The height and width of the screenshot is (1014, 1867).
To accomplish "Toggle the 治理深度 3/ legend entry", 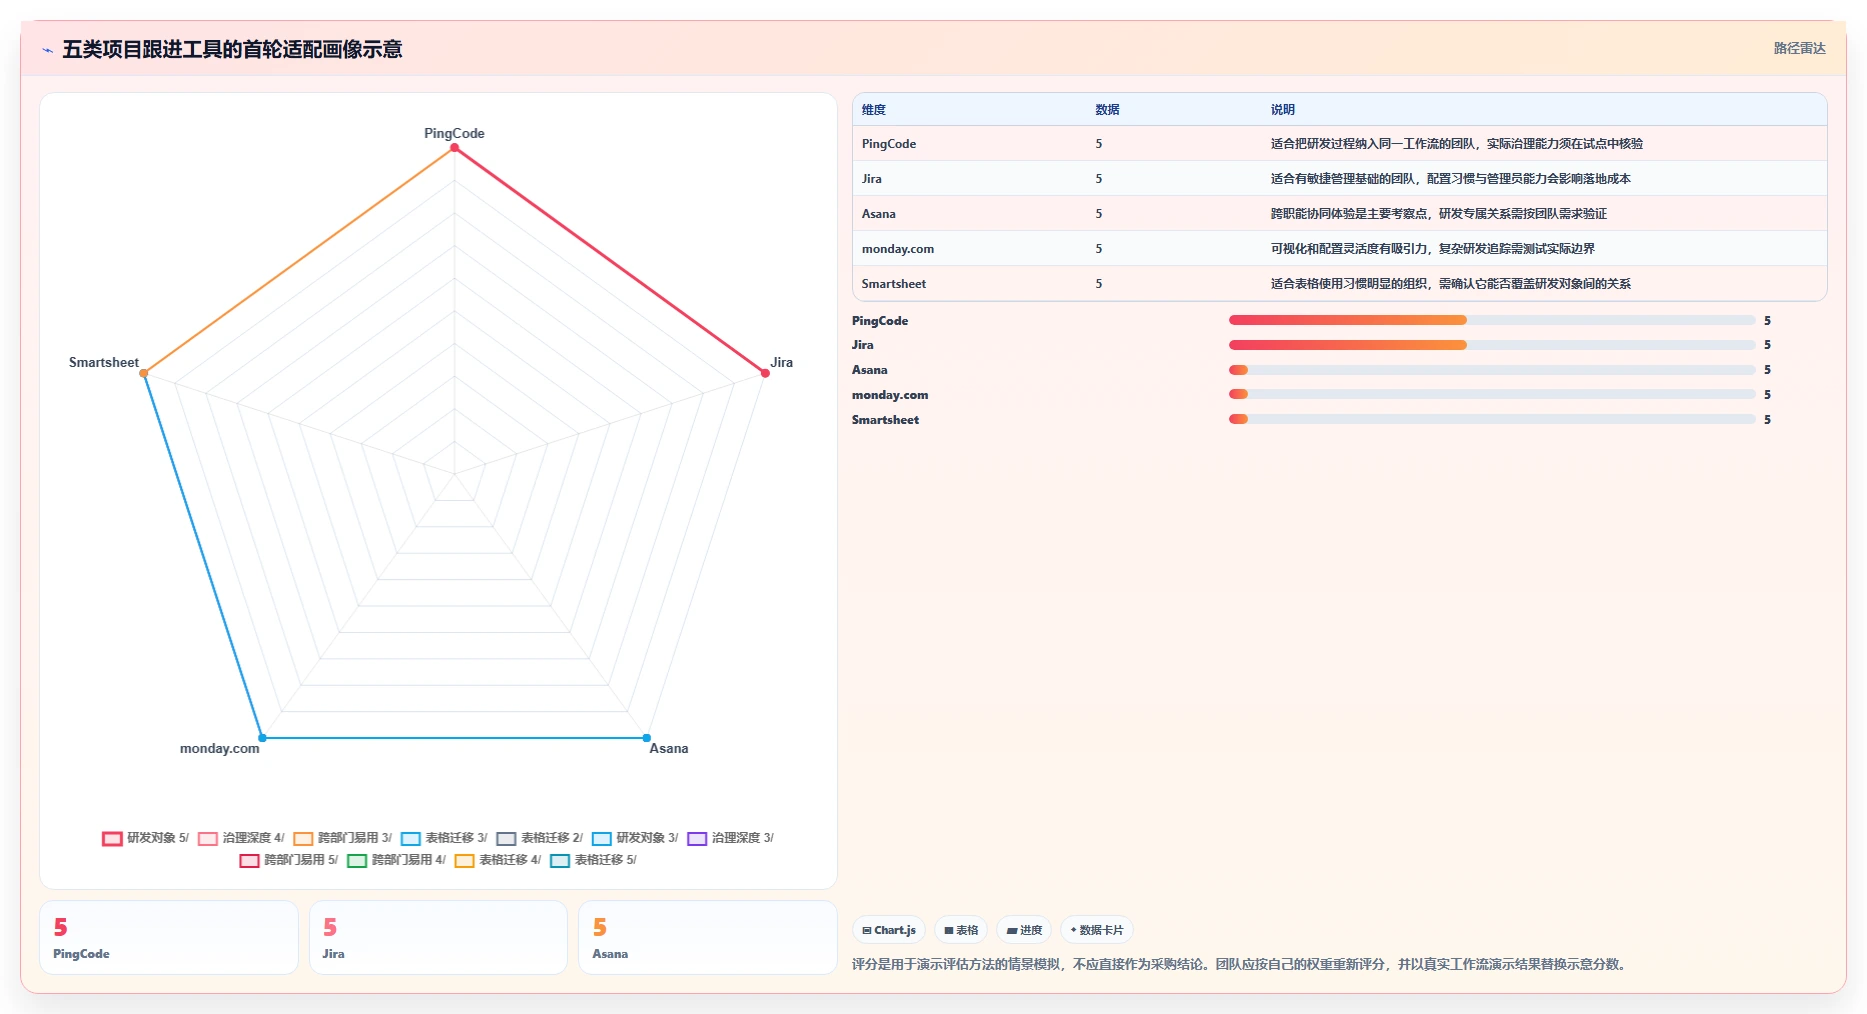I will tap(730, 838).
